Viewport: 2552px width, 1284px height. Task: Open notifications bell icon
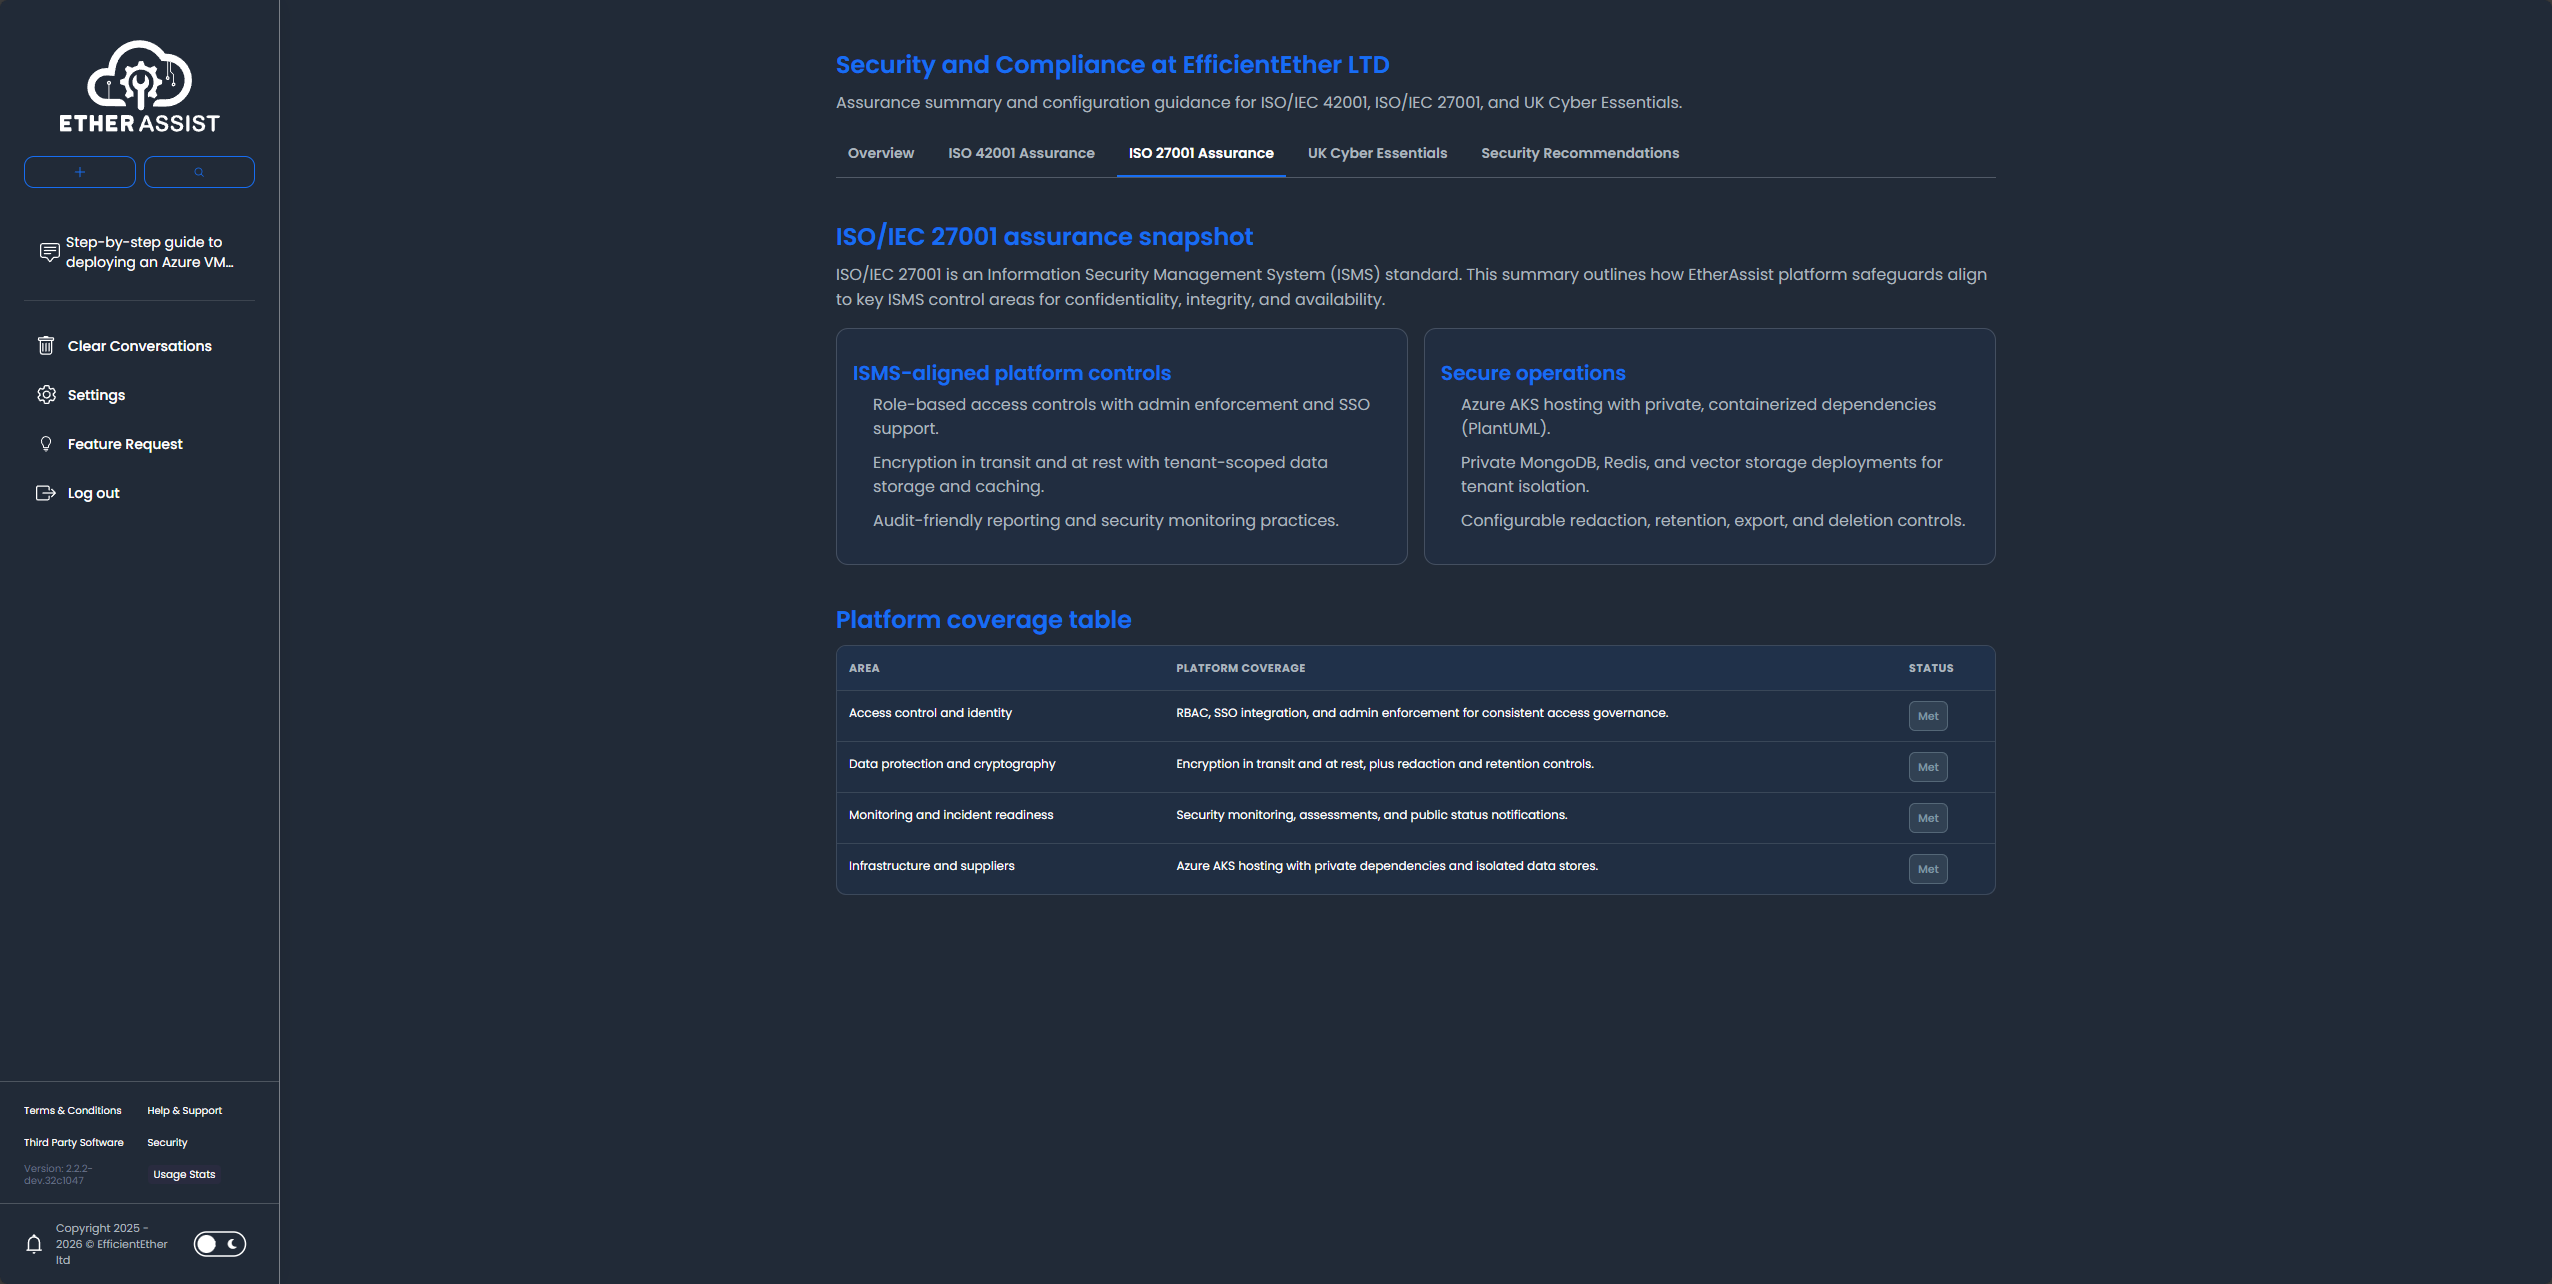[x=34, y=1244]
